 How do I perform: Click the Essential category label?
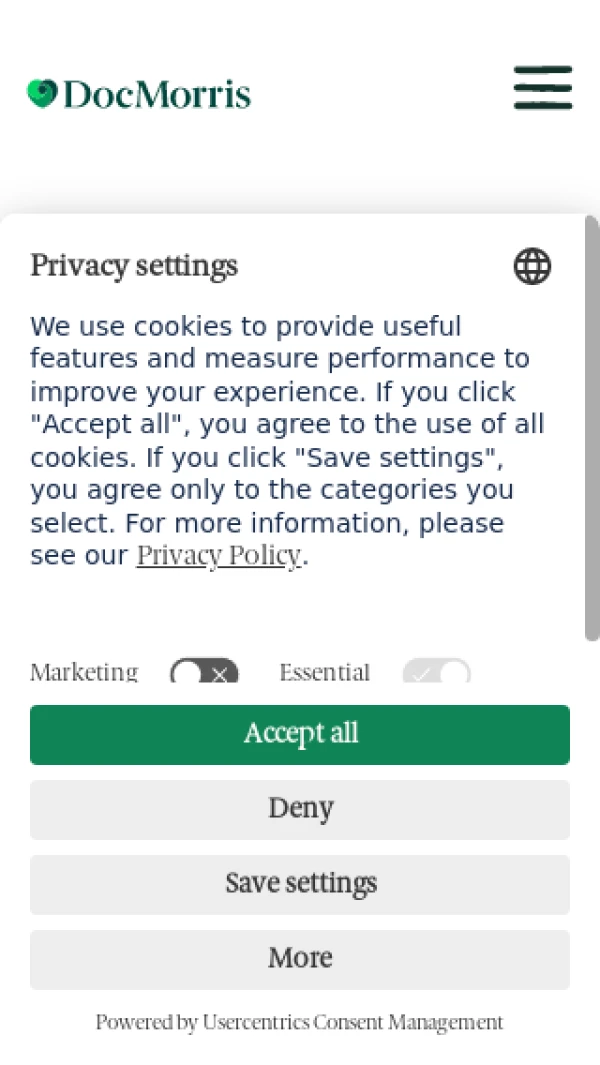click(x=324, y=672)
